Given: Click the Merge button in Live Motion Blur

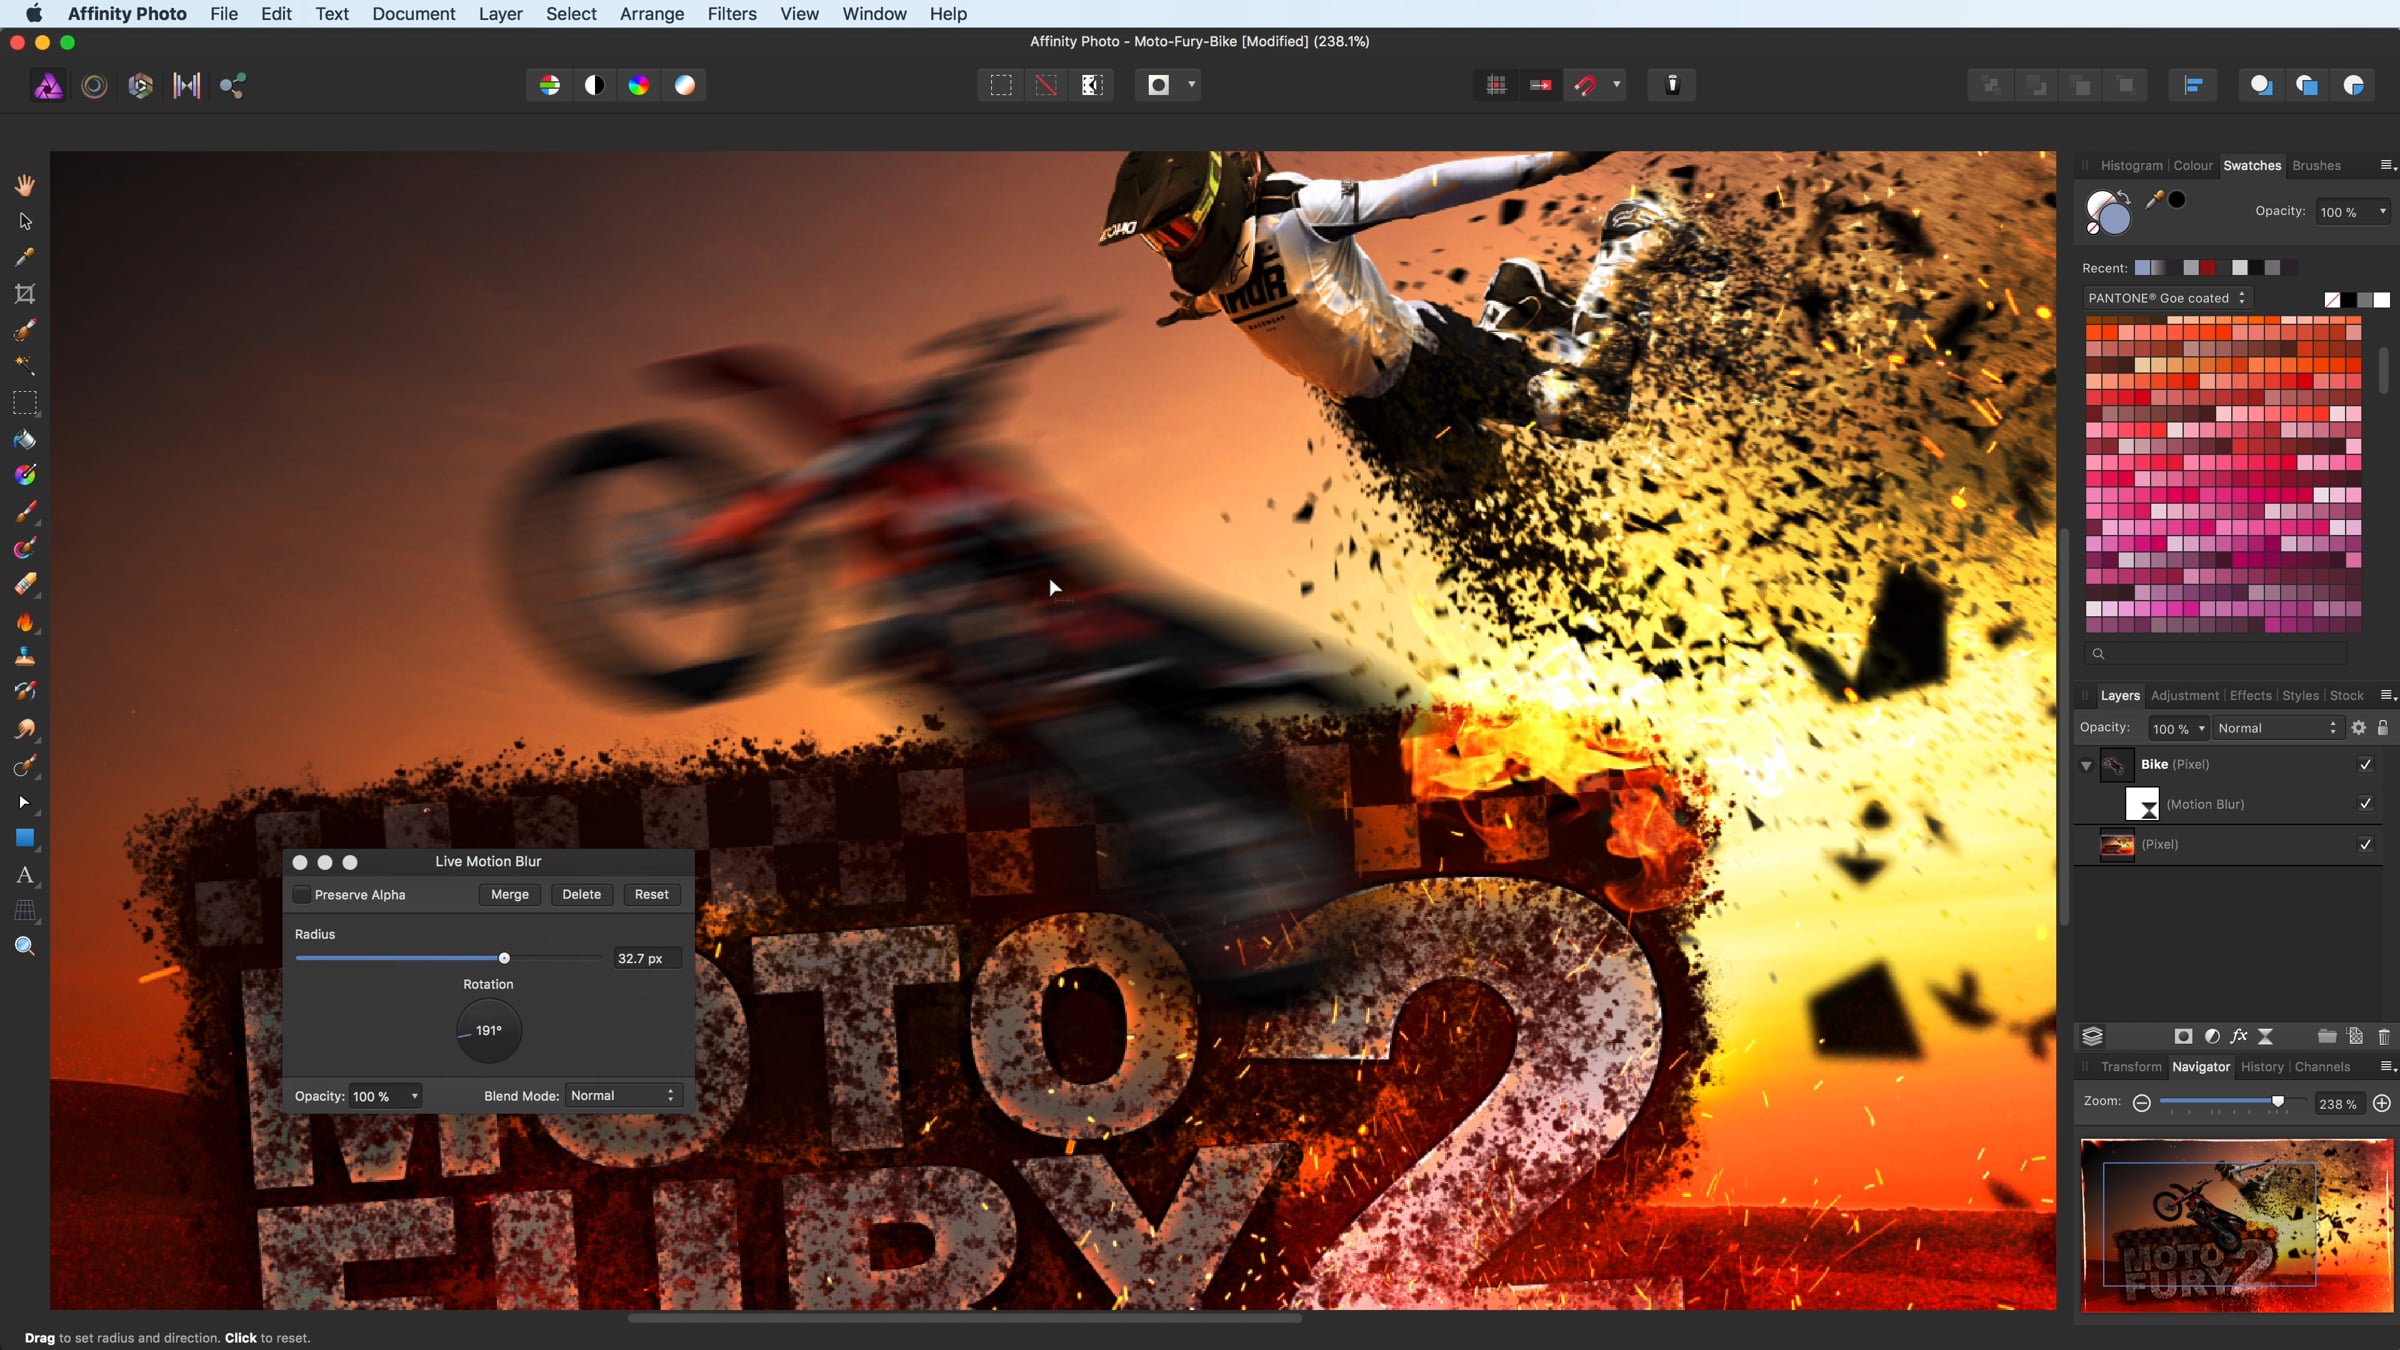Looking at the screenshot, I should pyautogui.click(x=510, y=894).
